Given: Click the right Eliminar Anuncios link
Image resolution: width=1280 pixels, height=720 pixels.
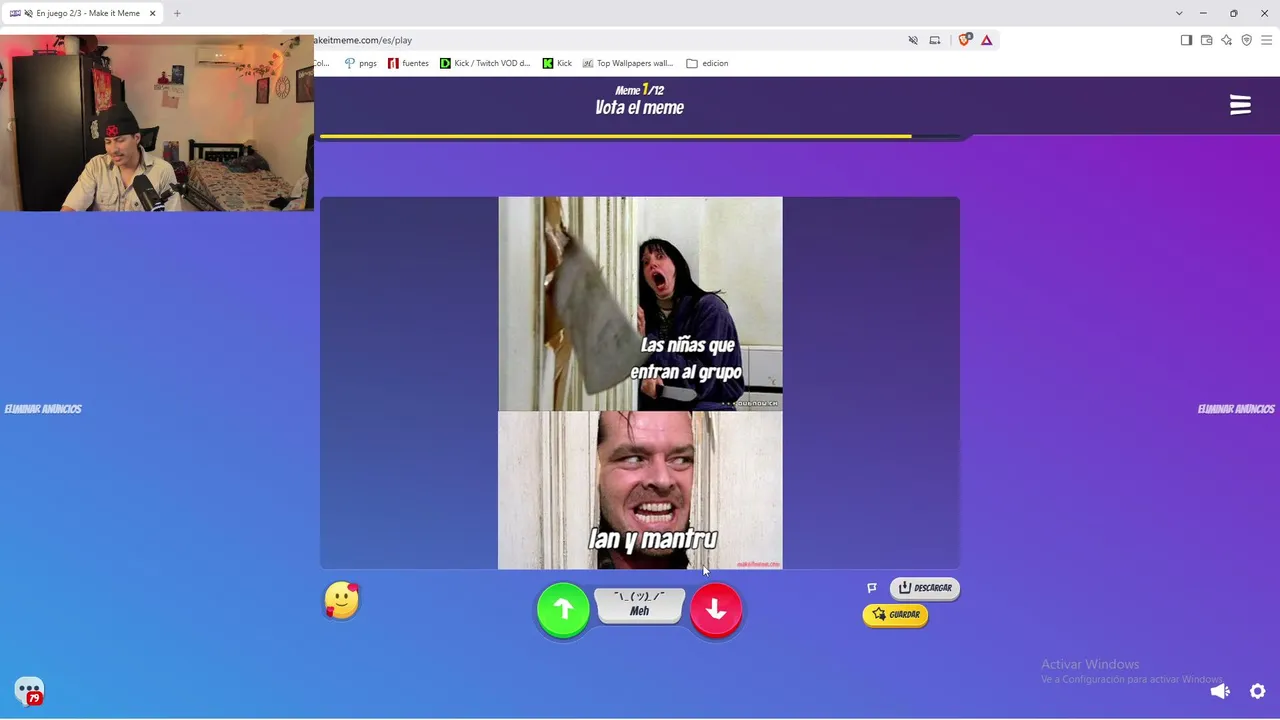Looking at the screenshot, I should [x=1236, y=409].
